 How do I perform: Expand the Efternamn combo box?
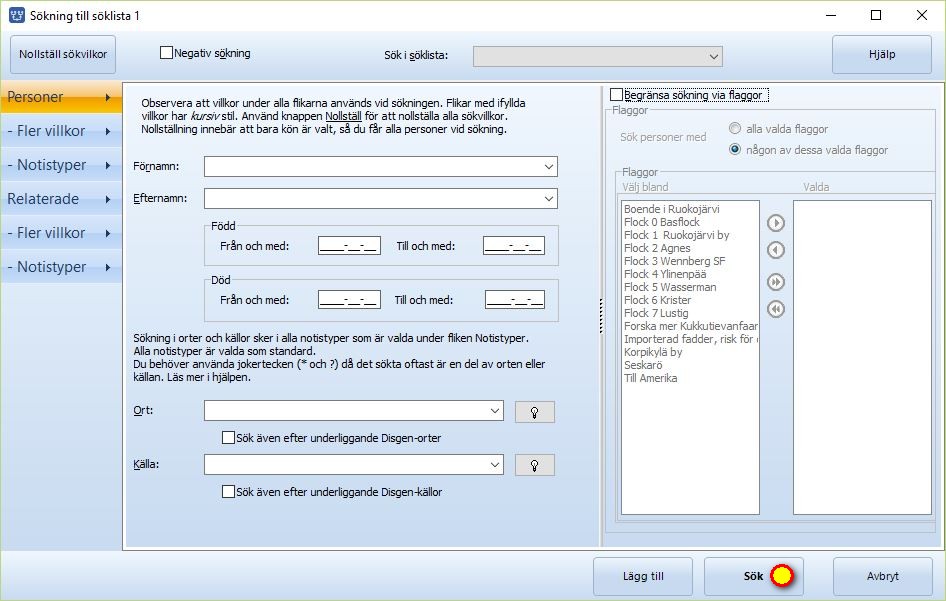coord(548,199)
